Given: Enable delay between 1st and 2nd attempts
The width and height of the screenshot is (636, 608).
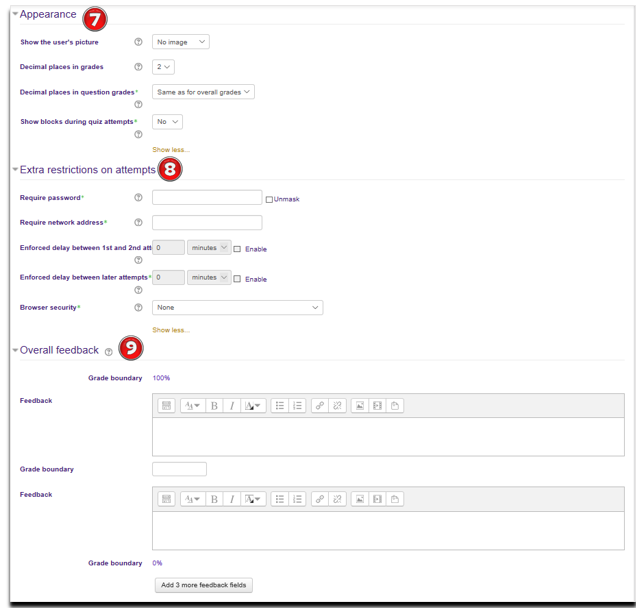Looking at the screenshot, I should (237, 249).
